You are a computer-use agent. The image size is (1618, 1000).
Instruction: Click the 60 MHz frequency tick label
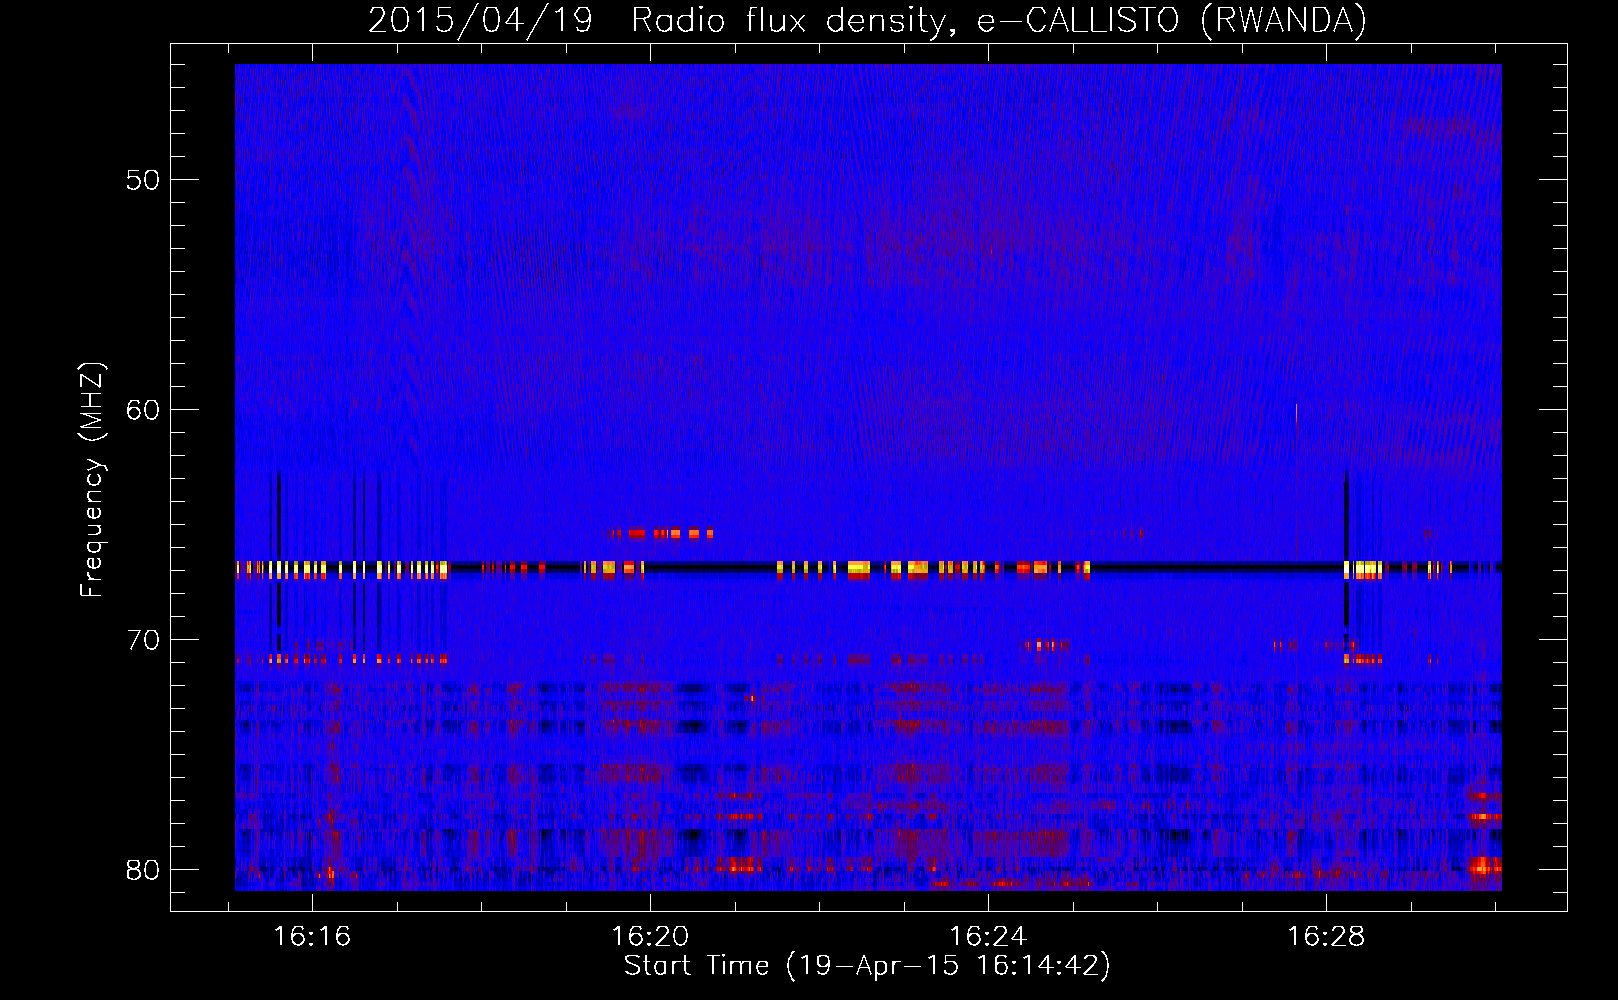(143, 410)
